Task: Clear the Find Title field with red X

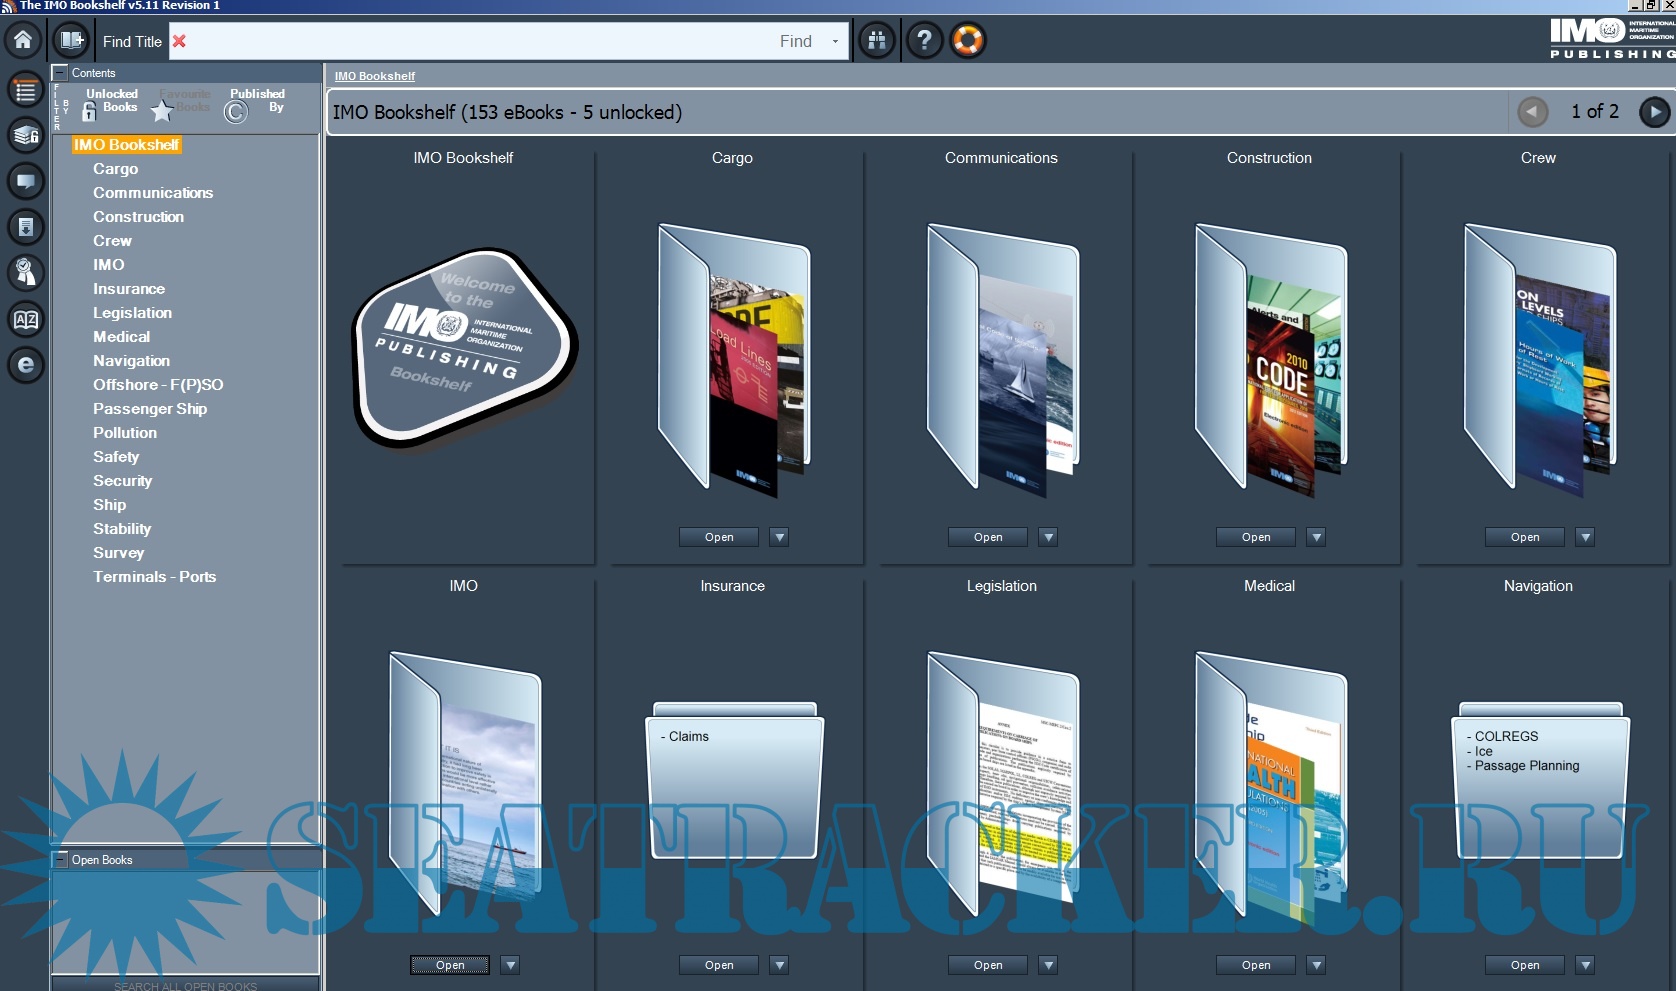Action: (179, 41)
